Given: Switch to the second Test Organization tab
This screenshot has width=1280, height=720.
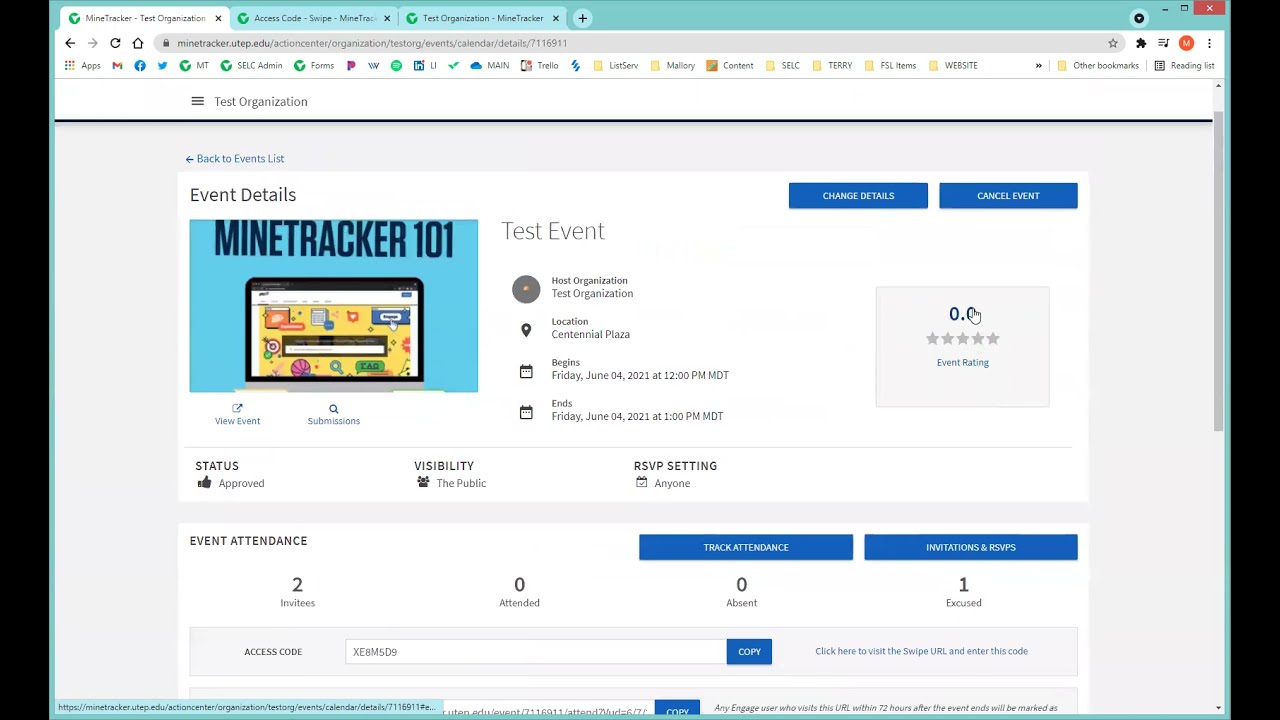Looking at the screenshot, I should coord(482,18).
